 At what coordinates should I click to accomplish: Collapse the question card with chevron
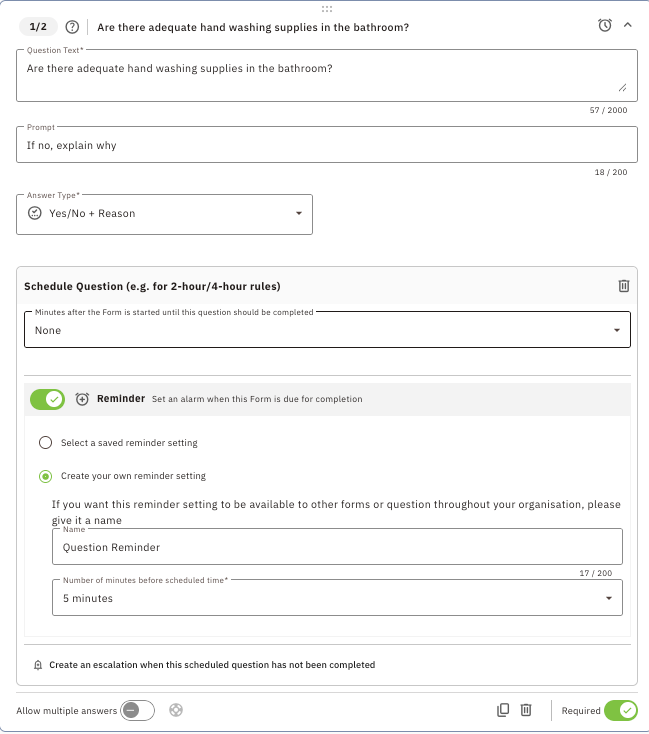click(627, 26)
